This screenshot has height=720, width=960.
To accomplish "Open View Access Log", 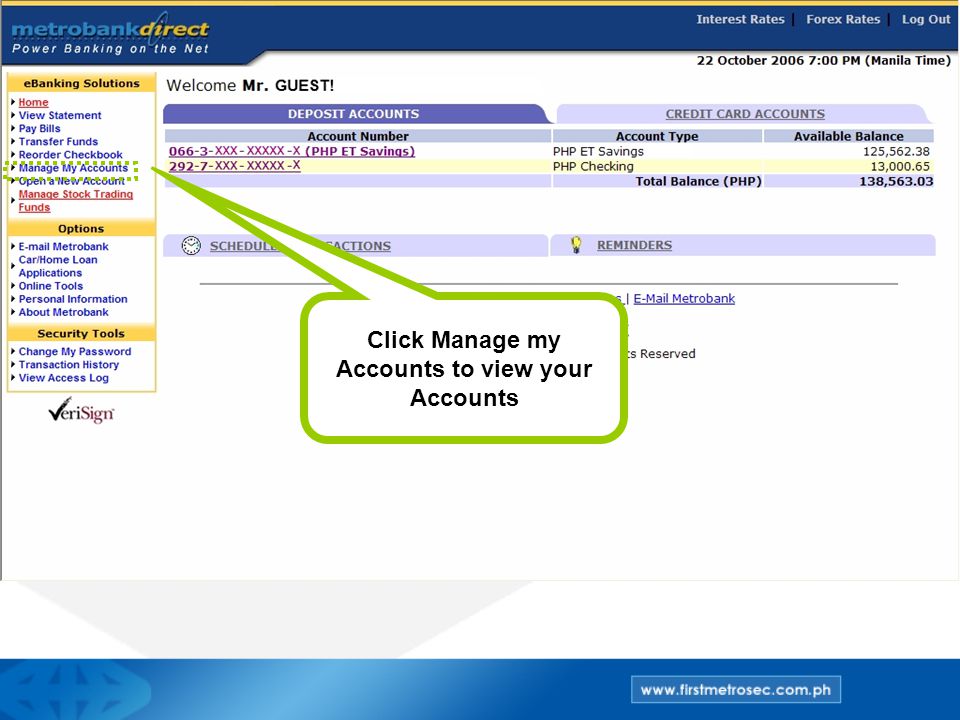I will [x=63, y=378].
